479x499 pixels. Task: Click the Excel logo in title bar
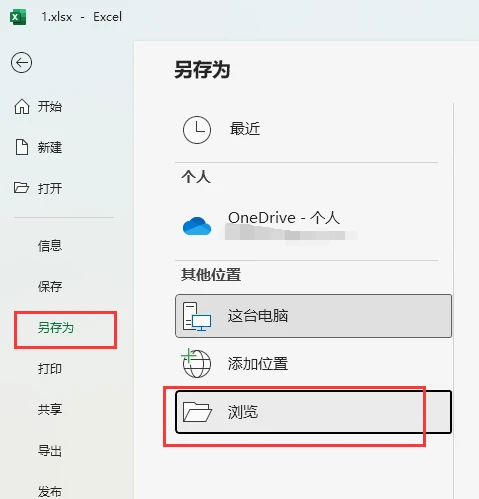(x=18, y=17)
